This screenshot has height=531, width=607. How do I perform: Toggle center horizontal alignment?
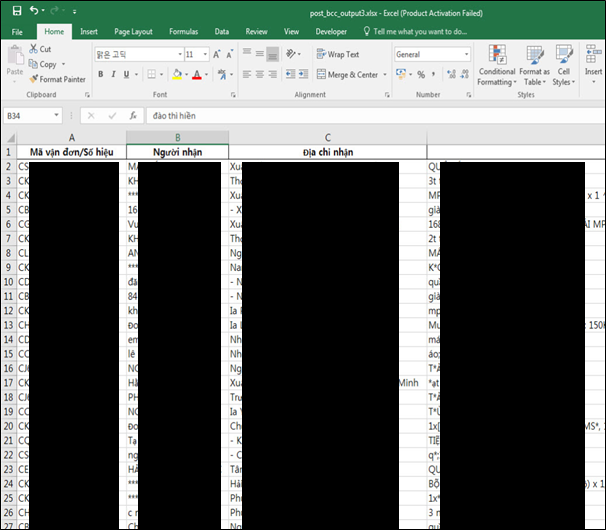(259, 74)
